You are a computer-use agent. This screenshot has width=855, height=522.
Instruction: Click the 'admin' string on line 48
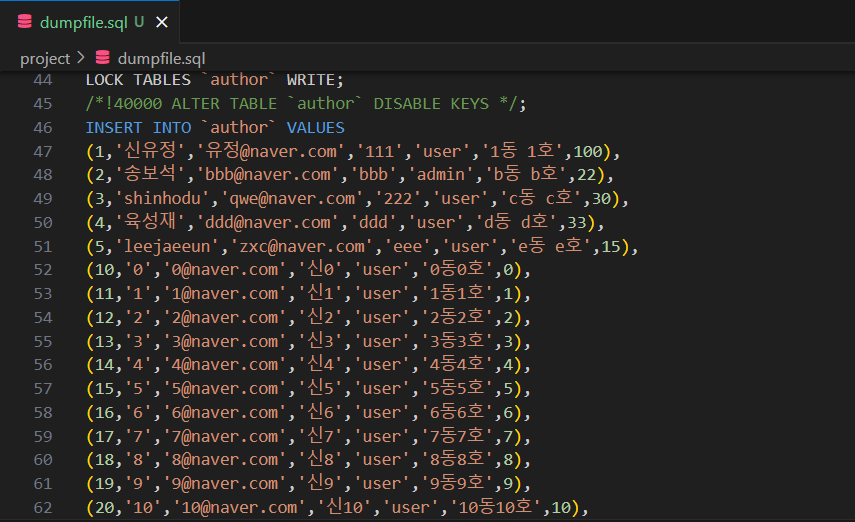(441, 175)
